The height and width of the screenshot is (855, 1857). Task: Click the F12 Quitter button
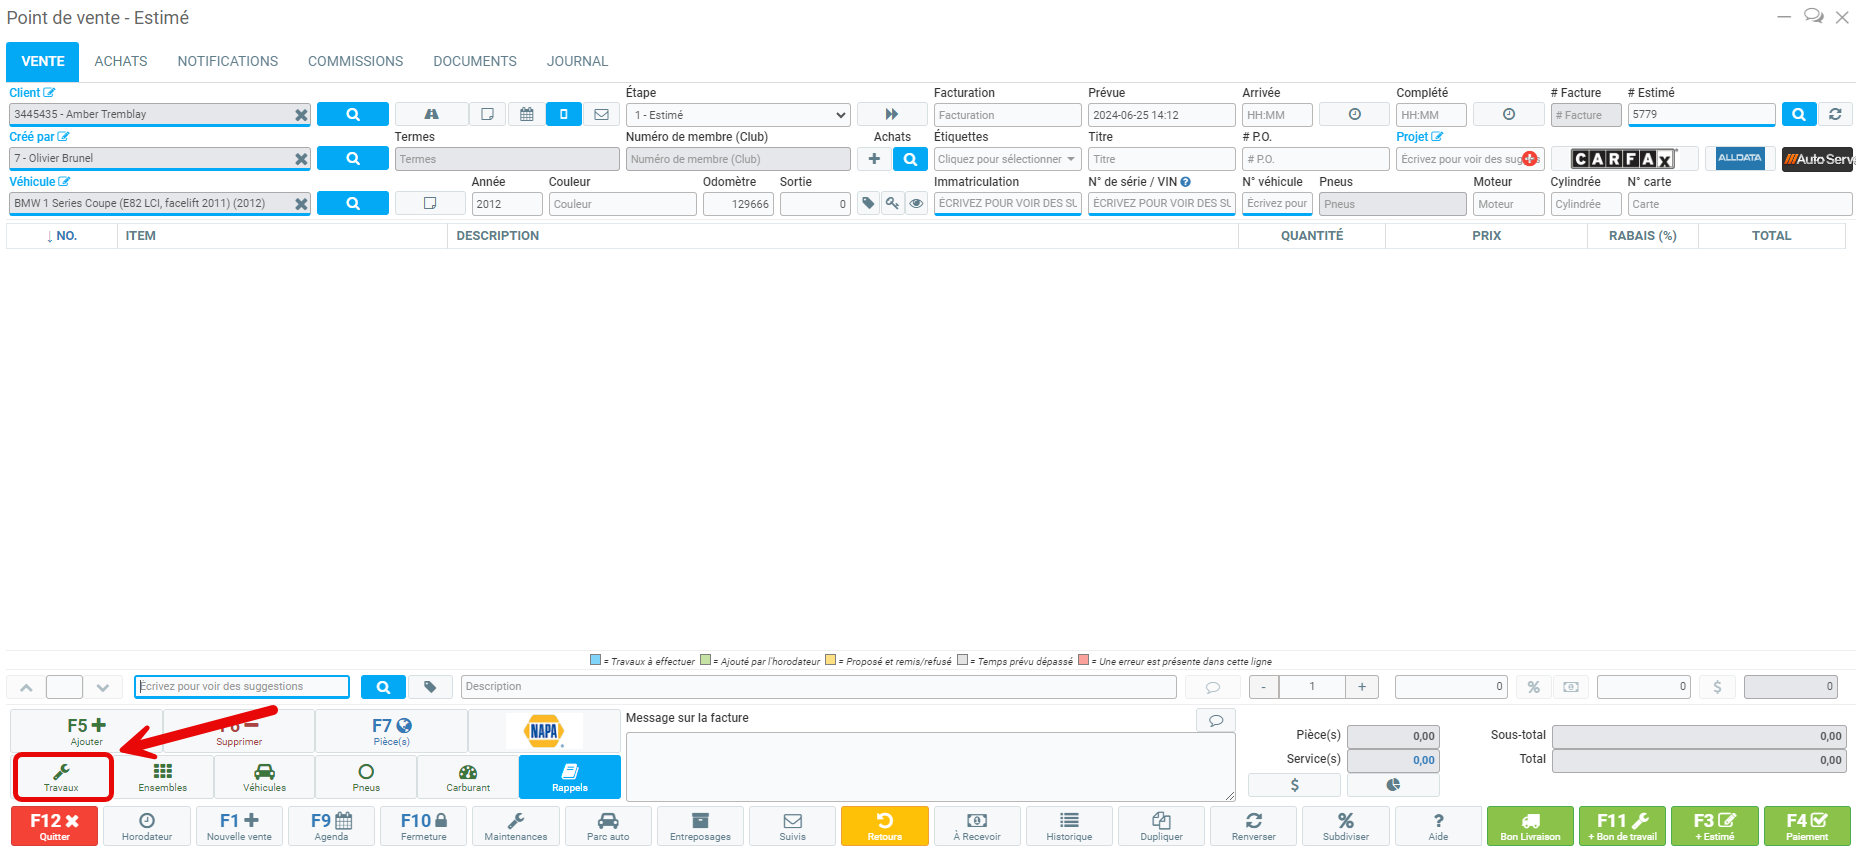(55, 826)
